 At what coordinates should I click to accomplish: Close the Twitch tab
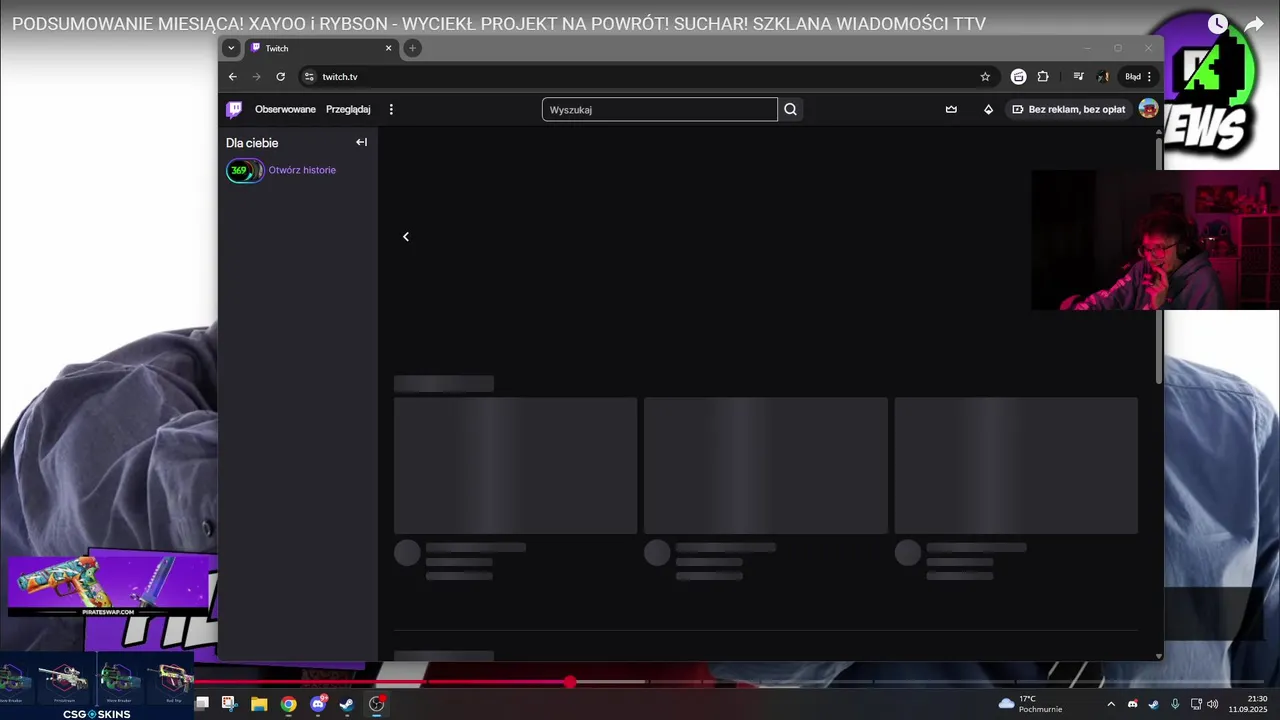pyautogui.click(x=389, y=48)
